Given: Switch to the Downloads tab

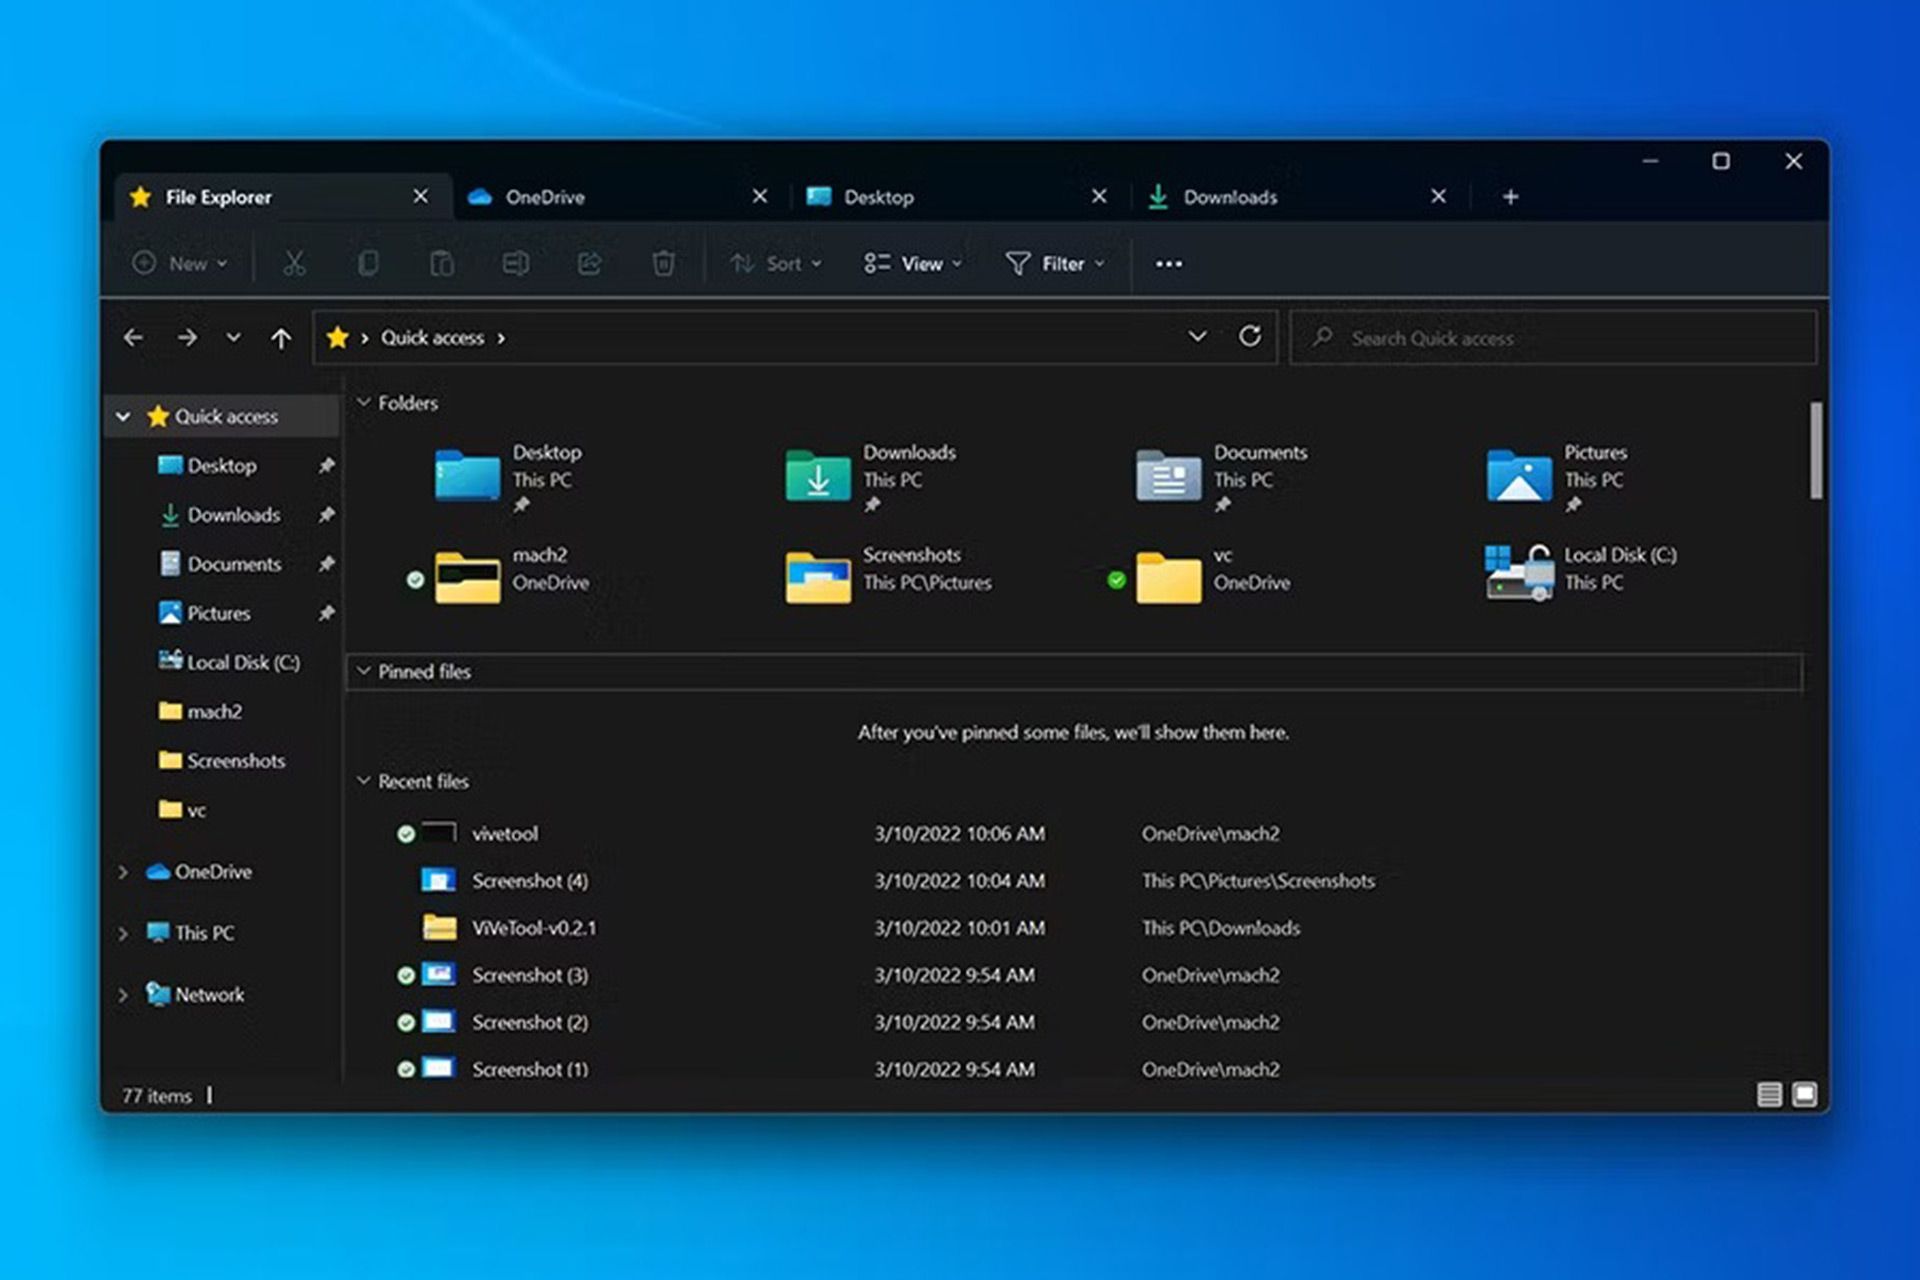Looking at the screenshot, I should click(1230, 197).
